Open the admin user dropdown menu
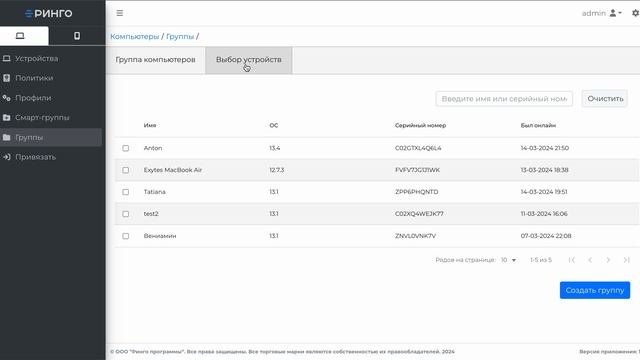640x360 pixels. point(602,13)
